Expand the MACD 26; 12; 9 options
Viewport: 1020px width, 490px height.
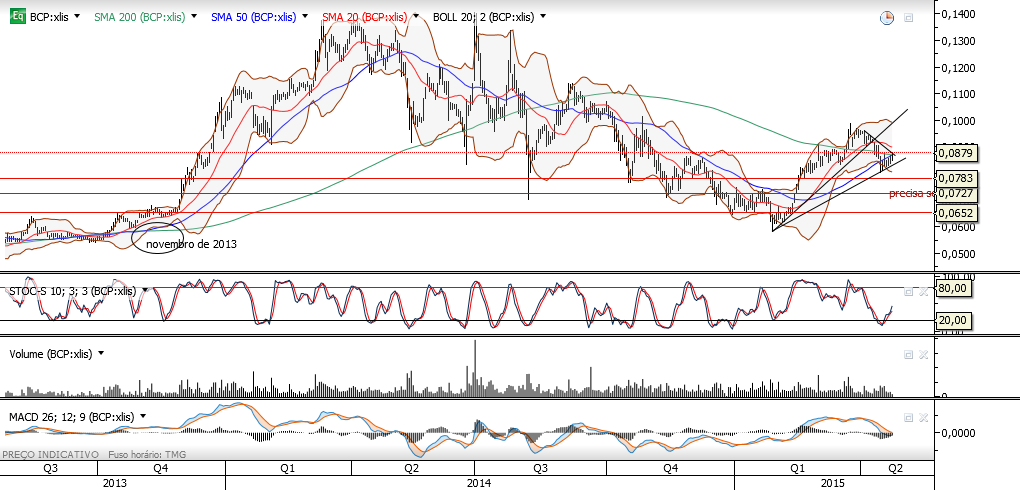[143, 417]
